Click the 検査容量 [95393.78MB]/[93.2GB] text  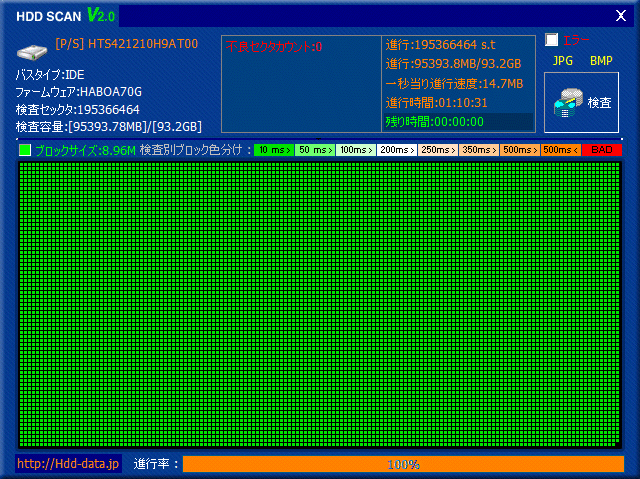pyautogui.click(x=109, y=127)
